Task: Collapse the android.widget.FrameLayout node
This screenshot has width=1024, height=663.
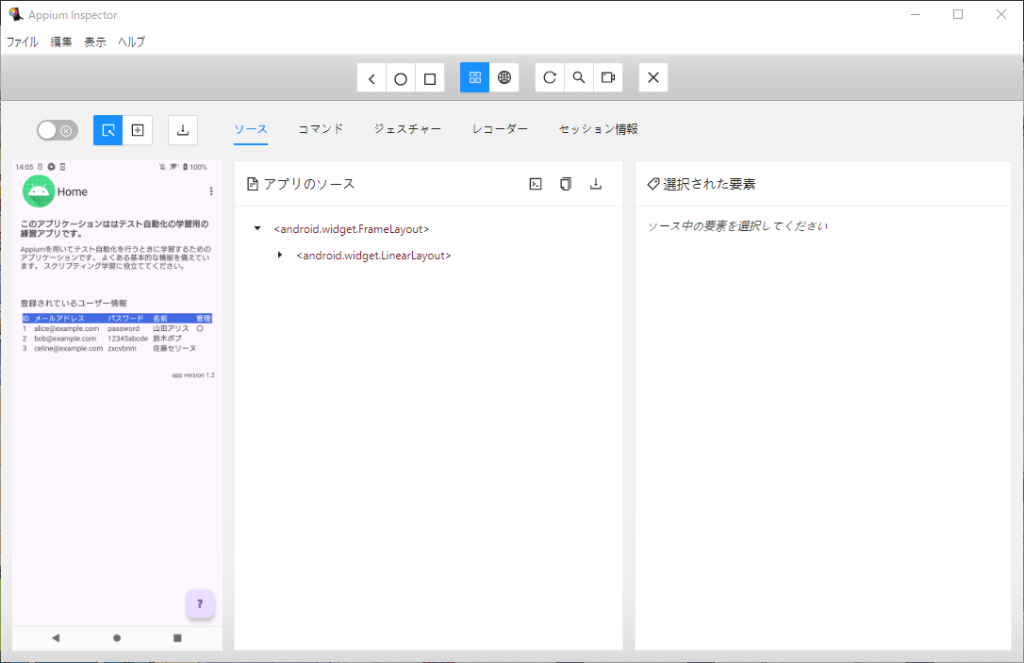Action: coord(258,229)
